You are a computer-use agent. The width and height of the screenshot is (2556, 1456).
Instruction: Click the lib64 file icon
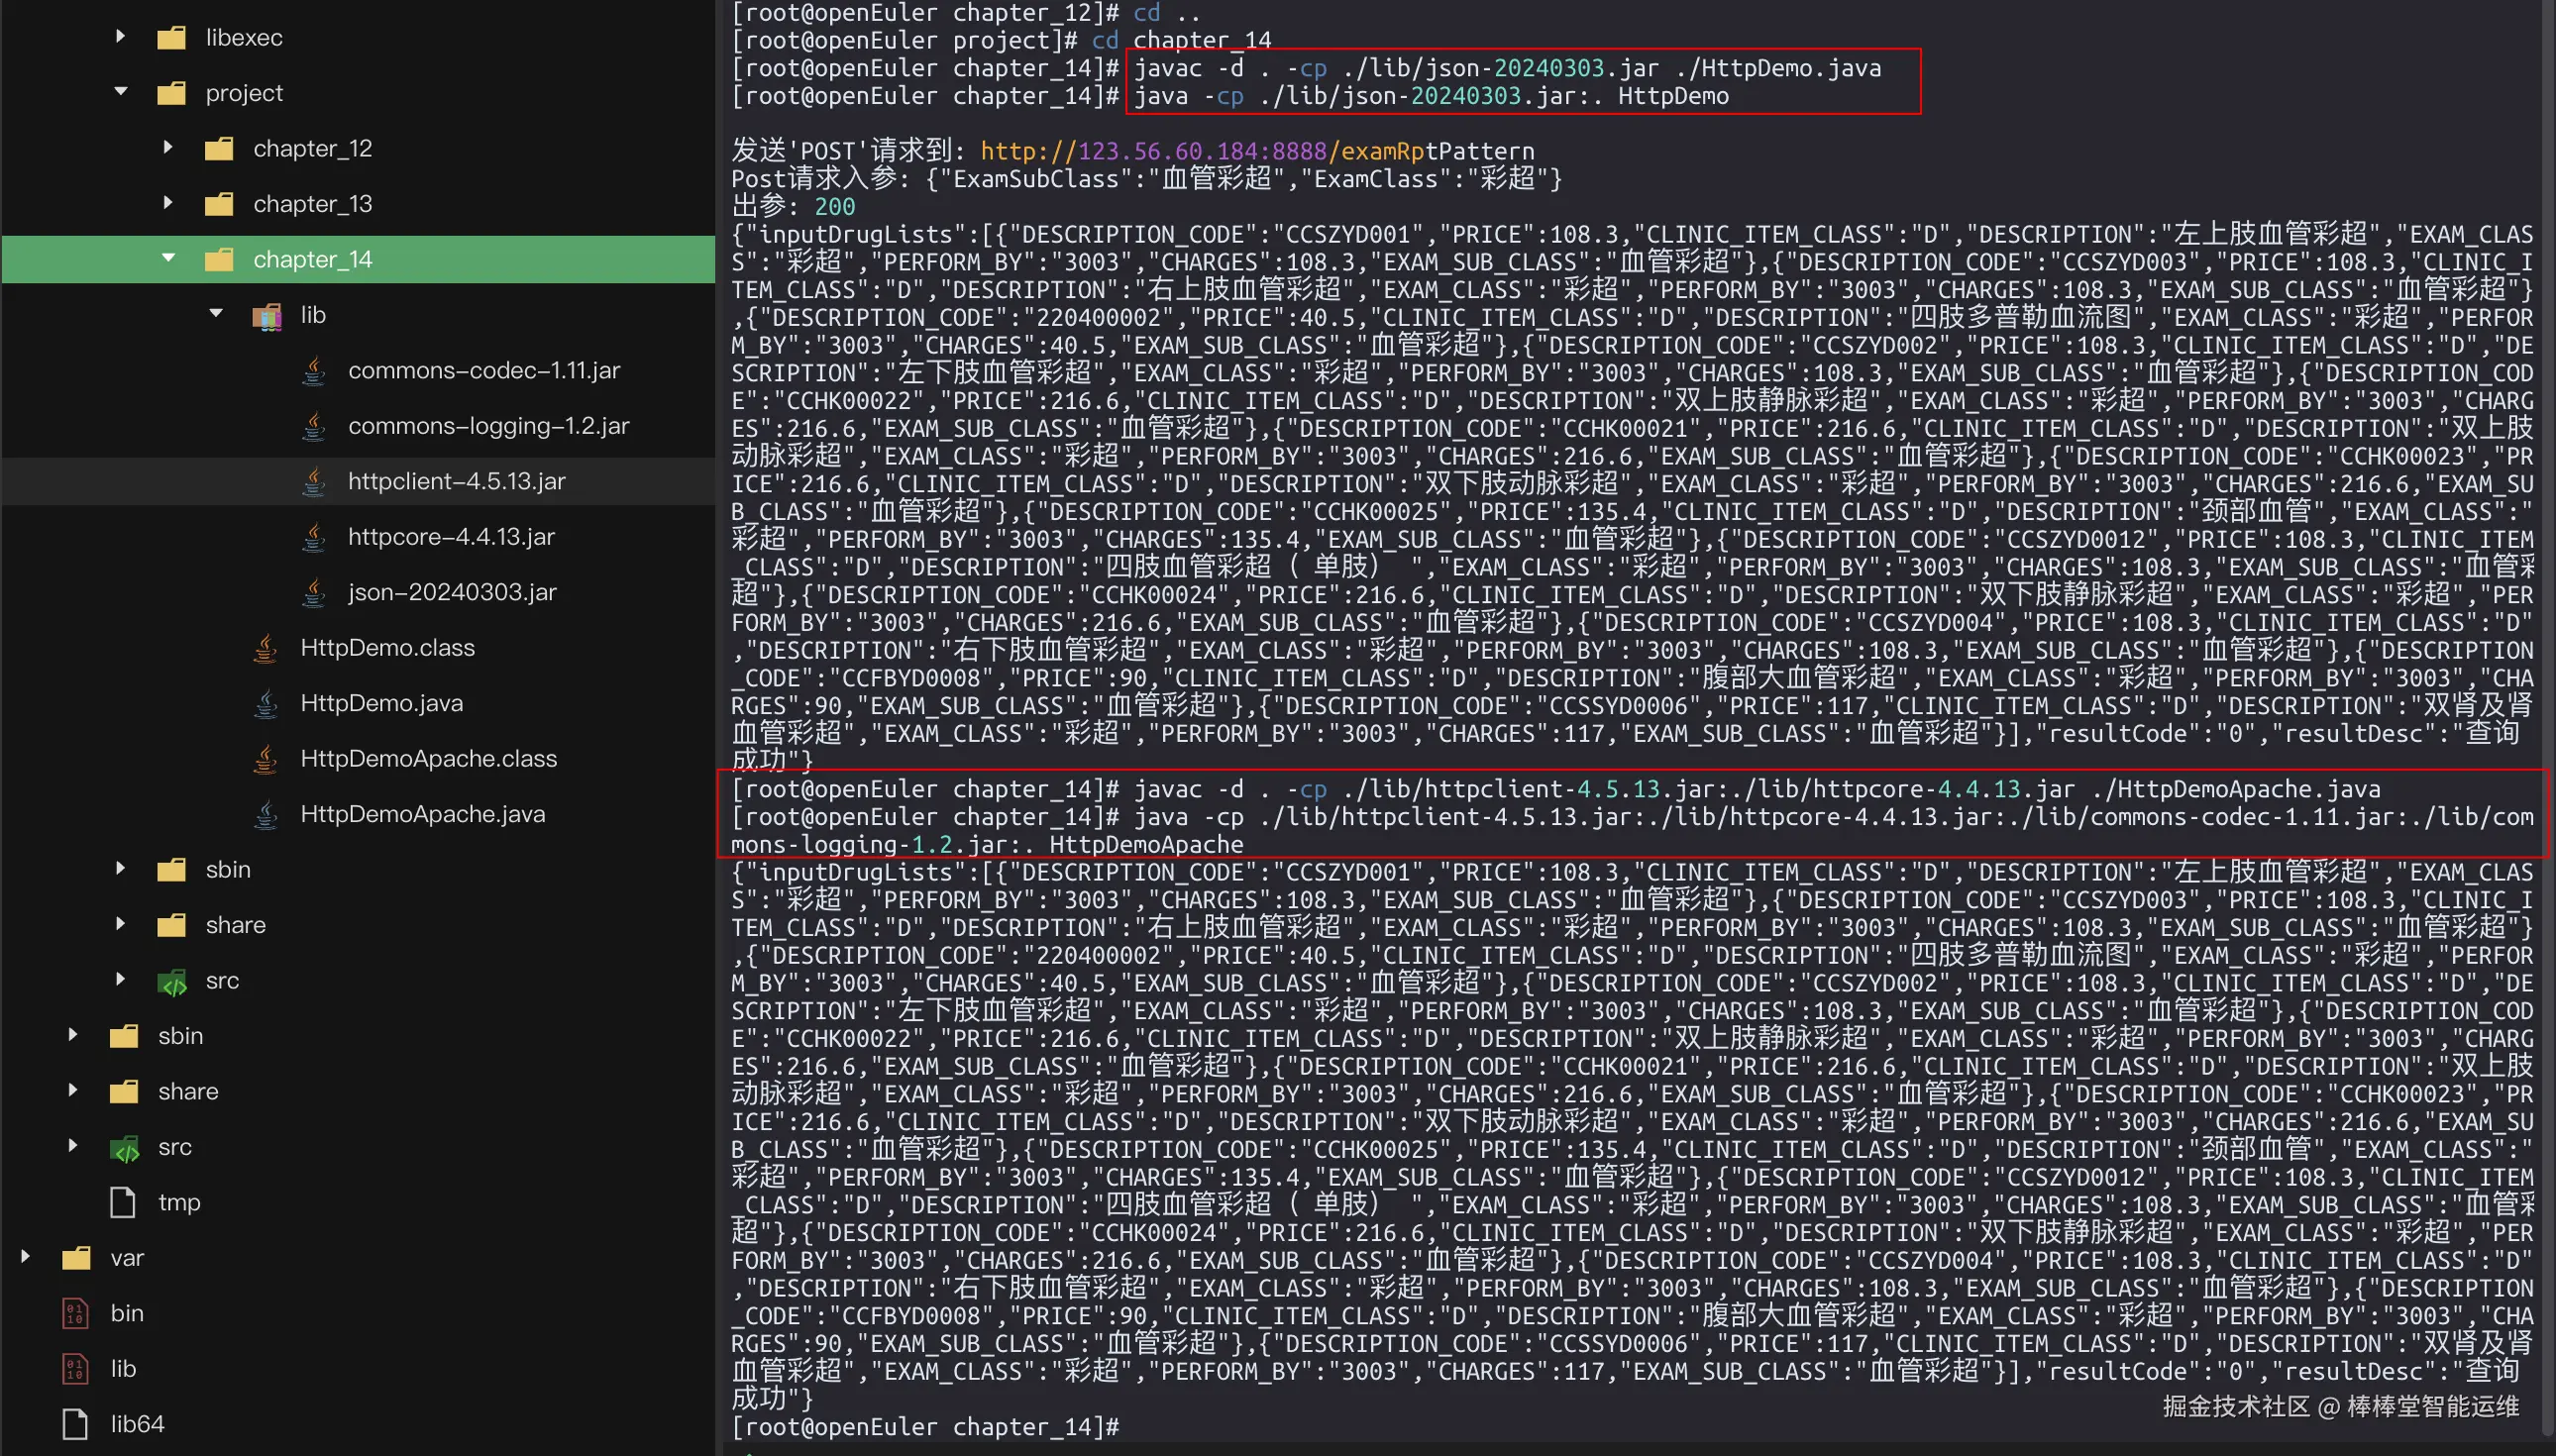76,1425
